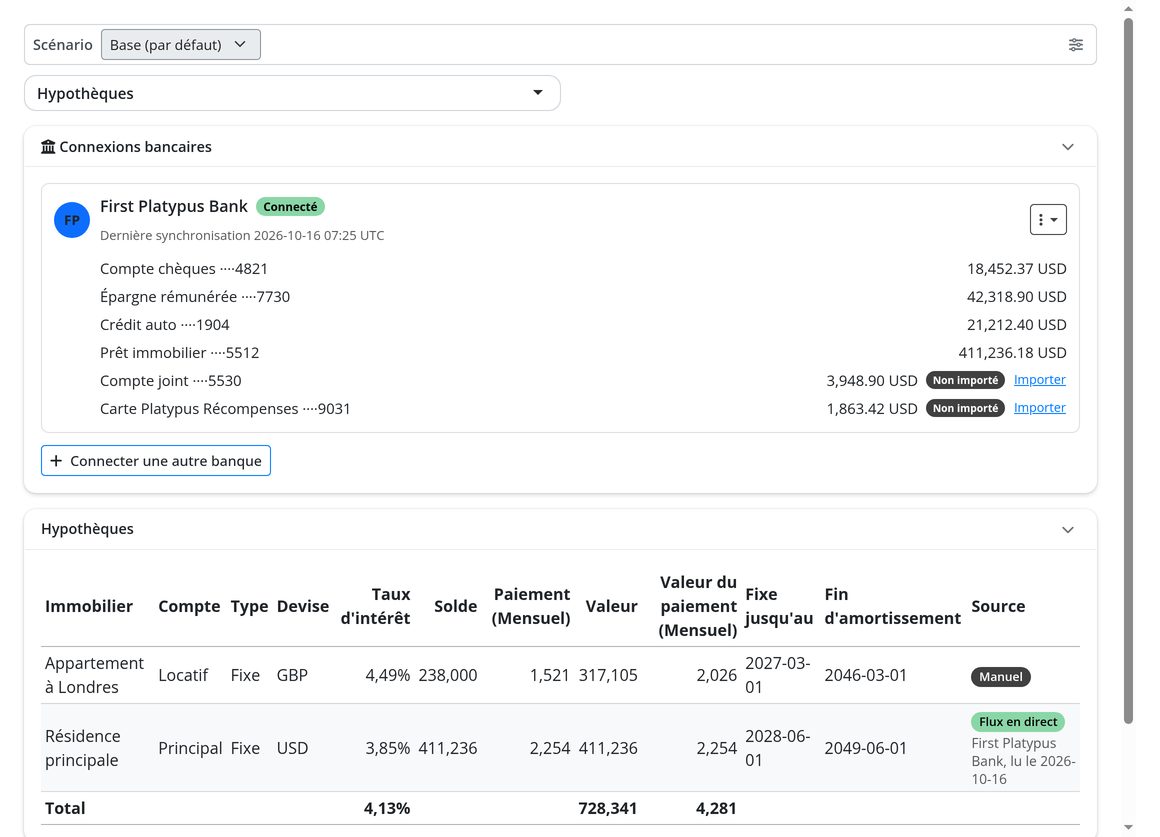Click the Solde column header
The width and height of the screenshot is (1160, 837).
pos(455,606)
